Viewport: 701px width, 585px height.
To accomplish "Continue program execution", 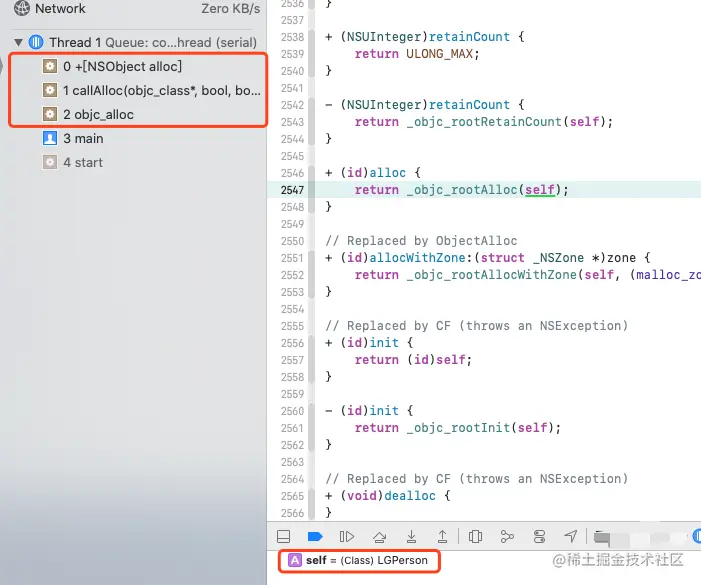I will pyautogui.click(x=347, y=536).
